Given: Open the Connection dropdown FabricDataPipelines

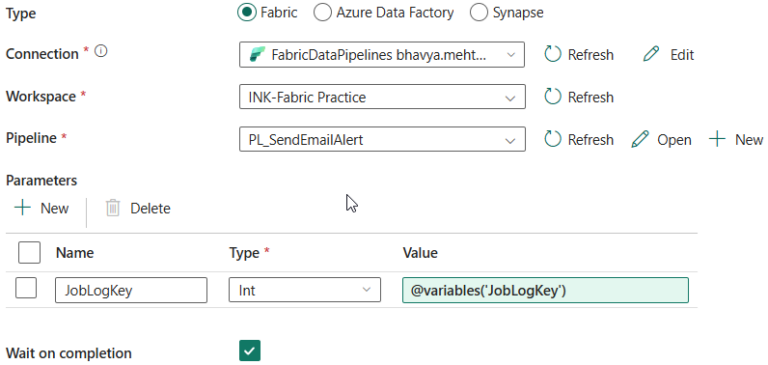Looking at the screenshot, I should click(x=382, y=54).
